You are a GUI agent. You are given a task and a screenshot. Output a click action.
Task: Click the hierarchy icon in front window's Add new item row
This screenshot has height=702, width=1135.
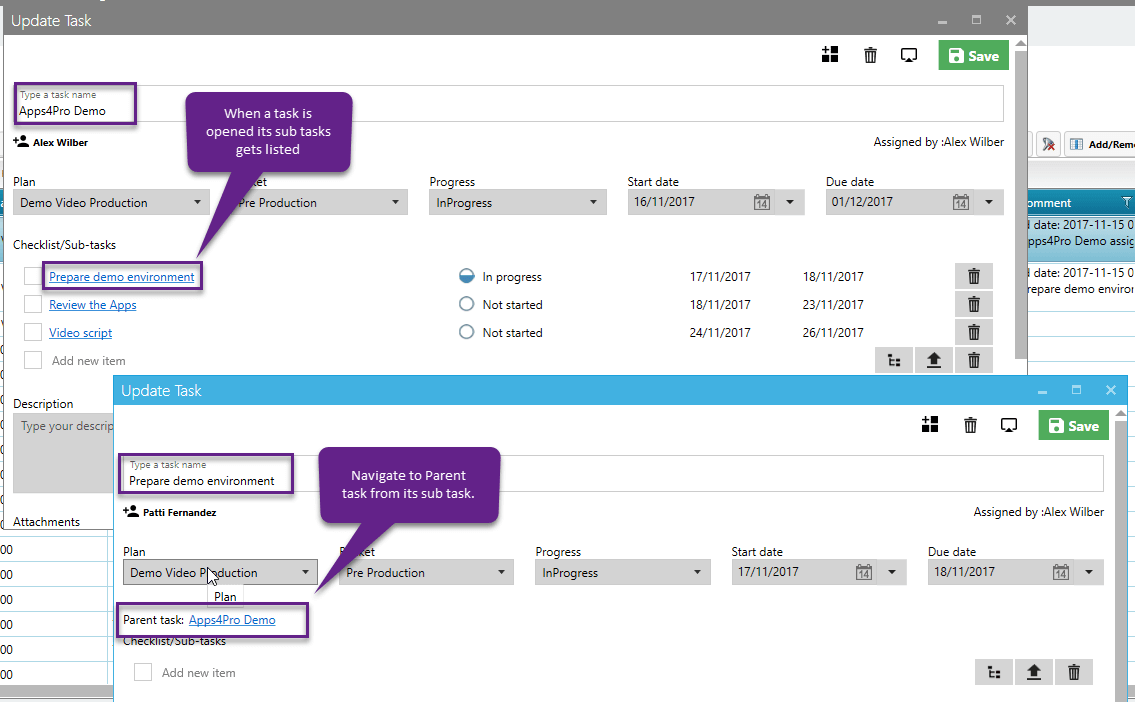click(994, 673)
